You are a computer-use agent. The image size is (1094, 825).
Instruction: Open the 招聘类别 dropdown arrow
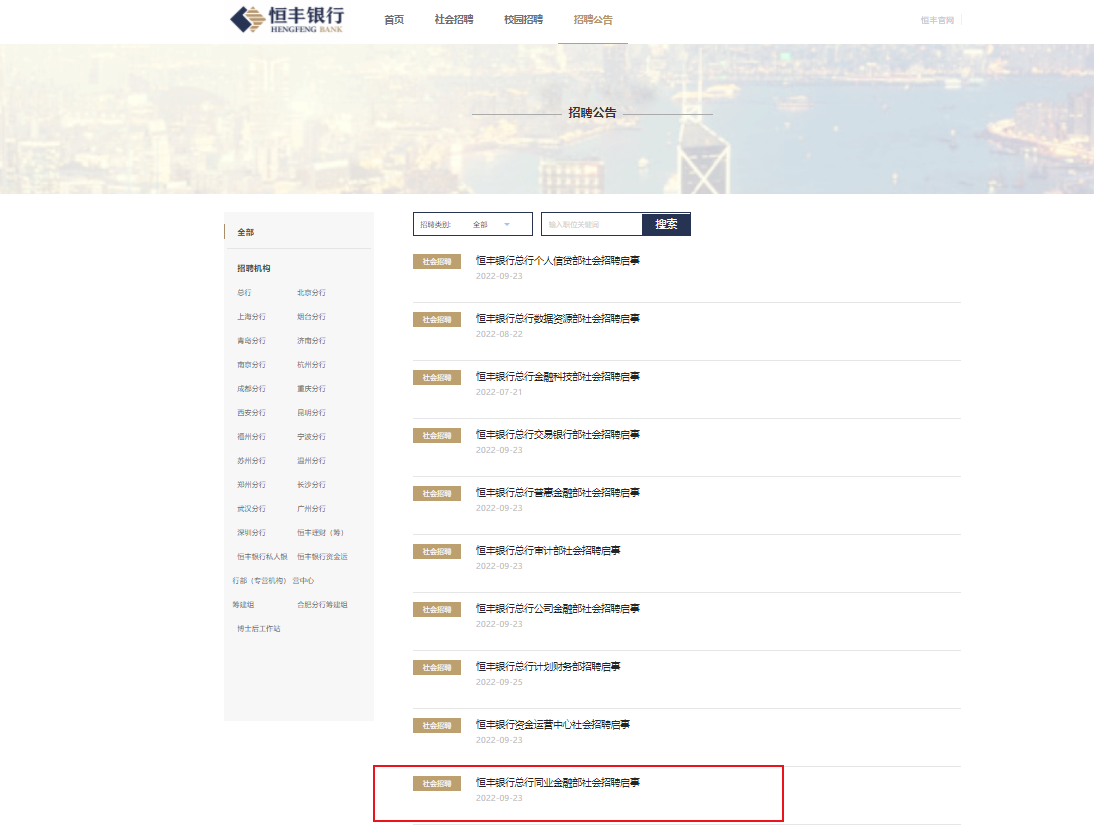pos(506,225)
